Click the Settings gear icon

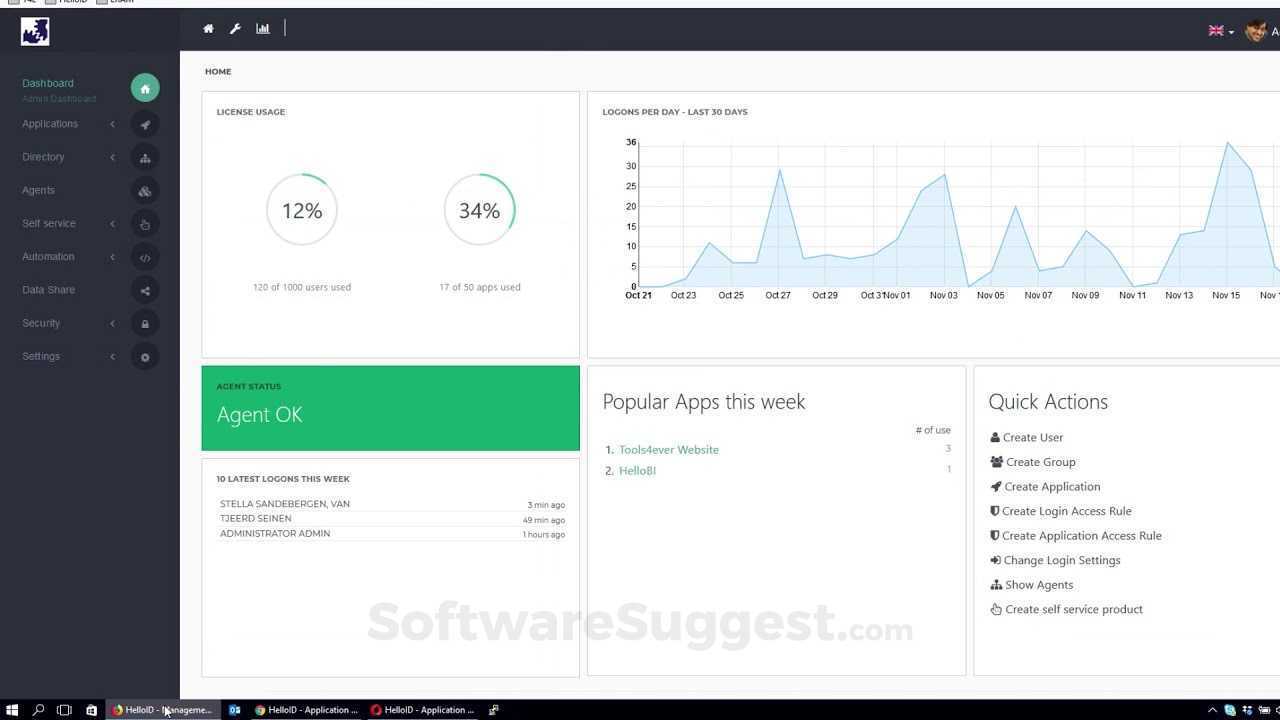pos(145,356)
